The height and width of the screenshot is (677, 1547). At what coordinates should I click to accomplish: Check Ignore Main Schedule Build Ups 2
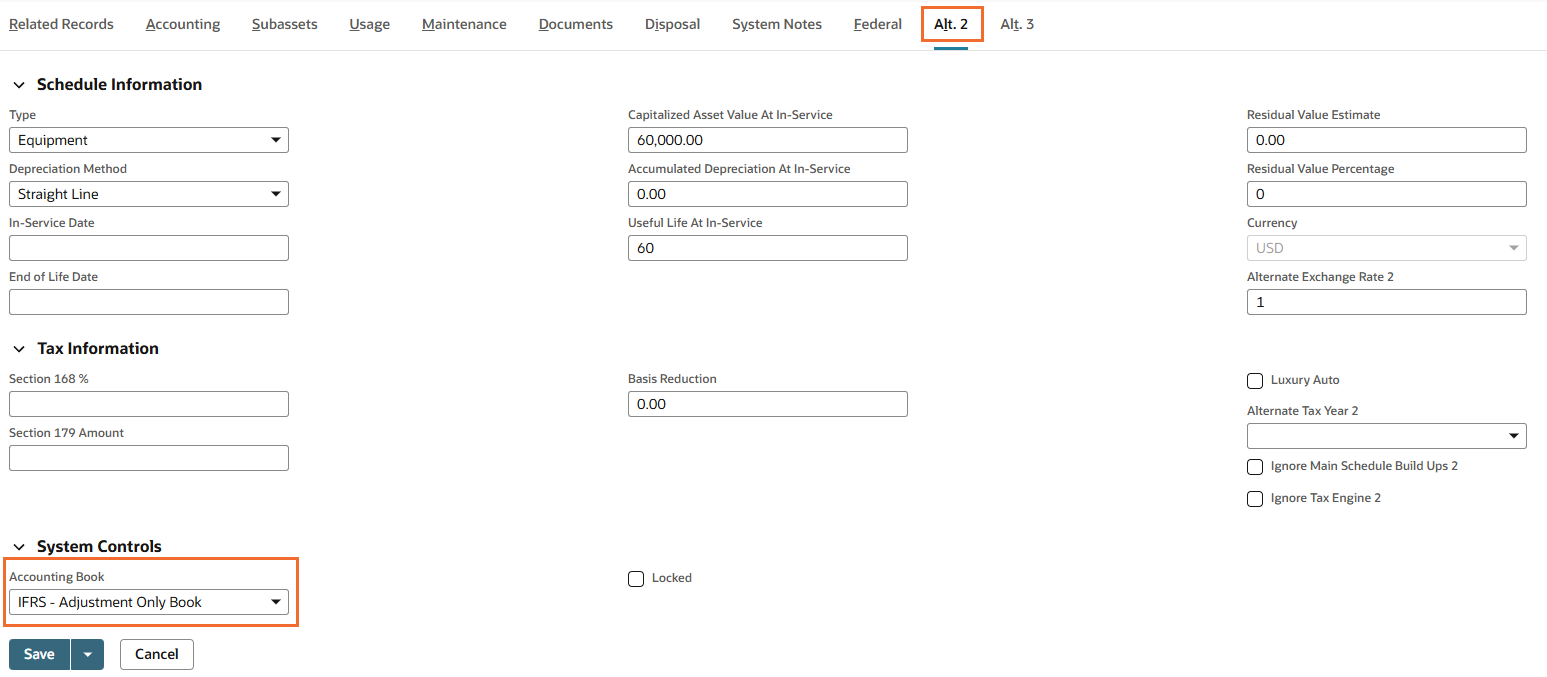(1255, 467)
